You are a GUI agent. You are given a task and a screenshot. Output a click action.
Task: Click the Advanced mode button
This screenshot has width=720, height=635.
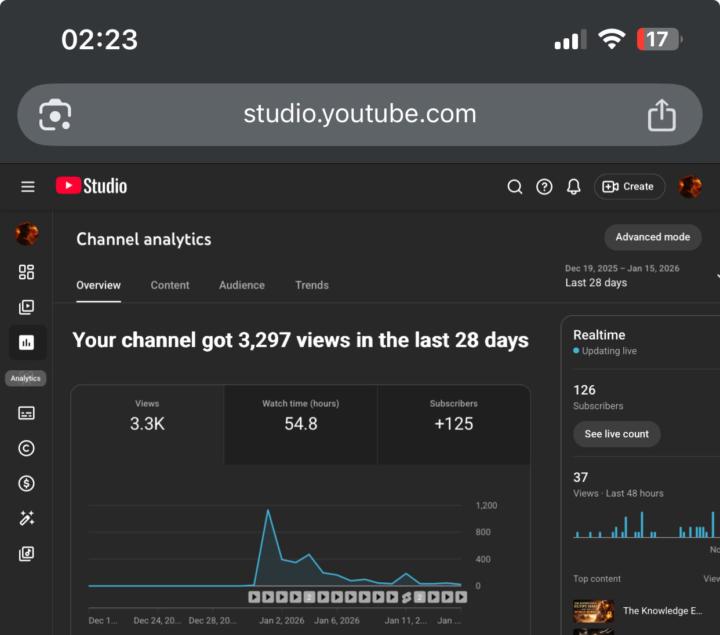click(x=652, y=237)
